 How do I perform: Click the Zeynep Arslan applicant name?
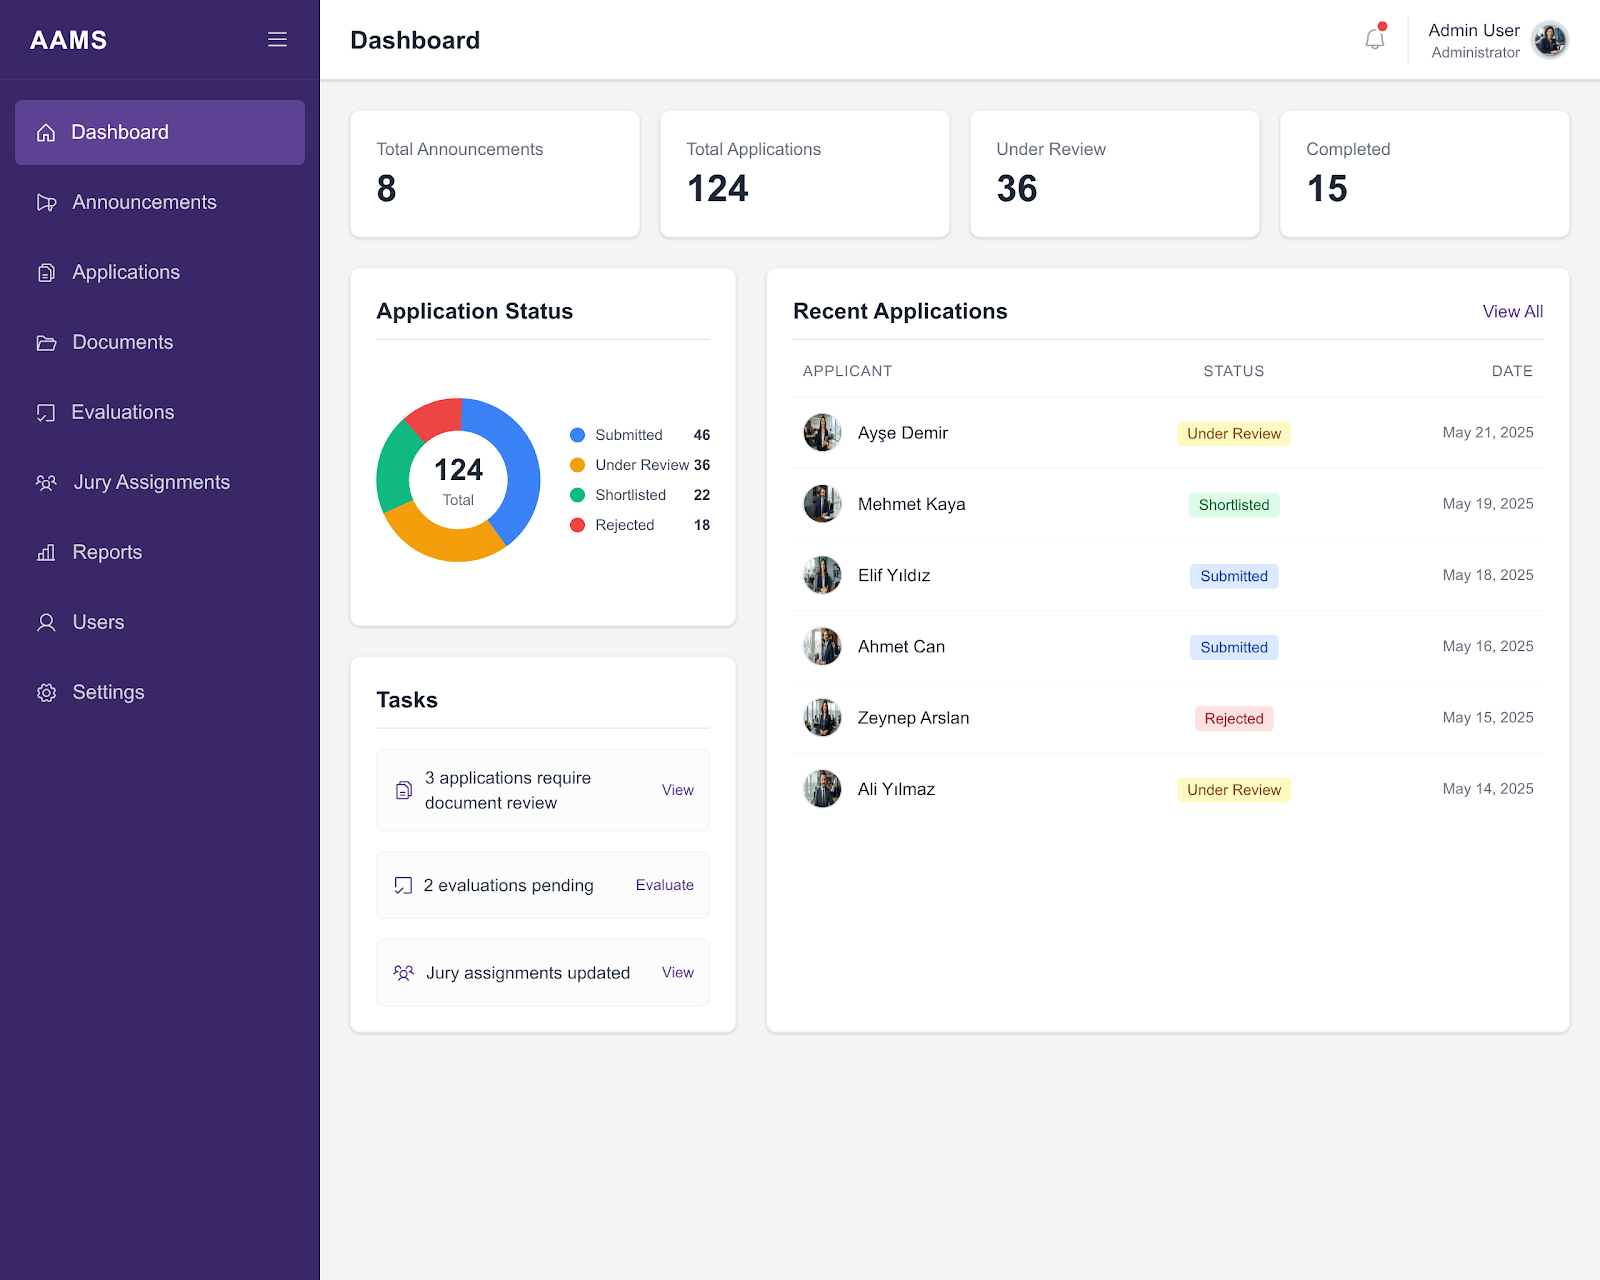[x=913, y=718]
